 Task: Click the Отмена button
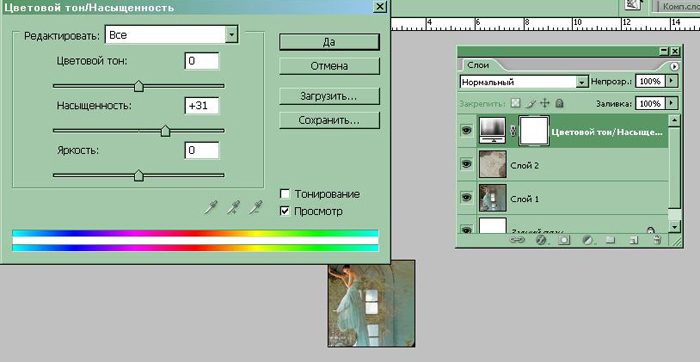(329, 66)
